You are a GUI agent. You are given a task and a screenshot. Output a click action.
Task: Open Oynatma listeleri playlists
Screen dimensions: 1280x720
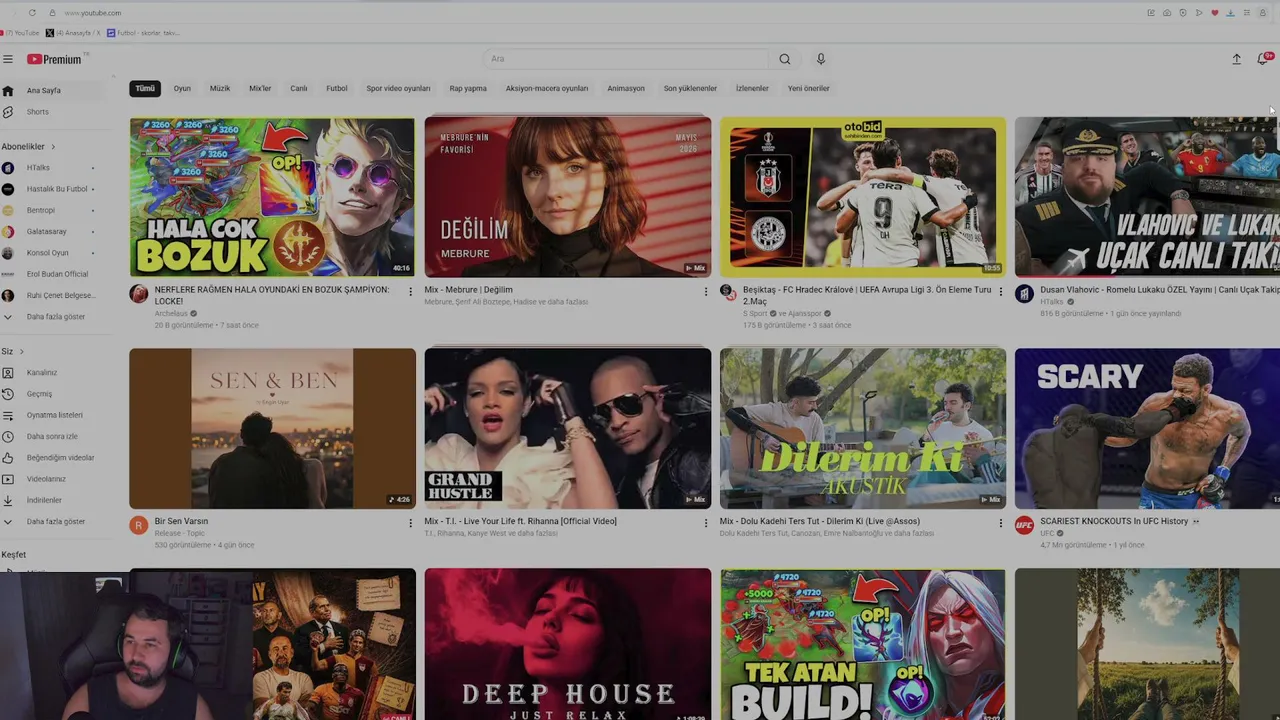[52, 415]
